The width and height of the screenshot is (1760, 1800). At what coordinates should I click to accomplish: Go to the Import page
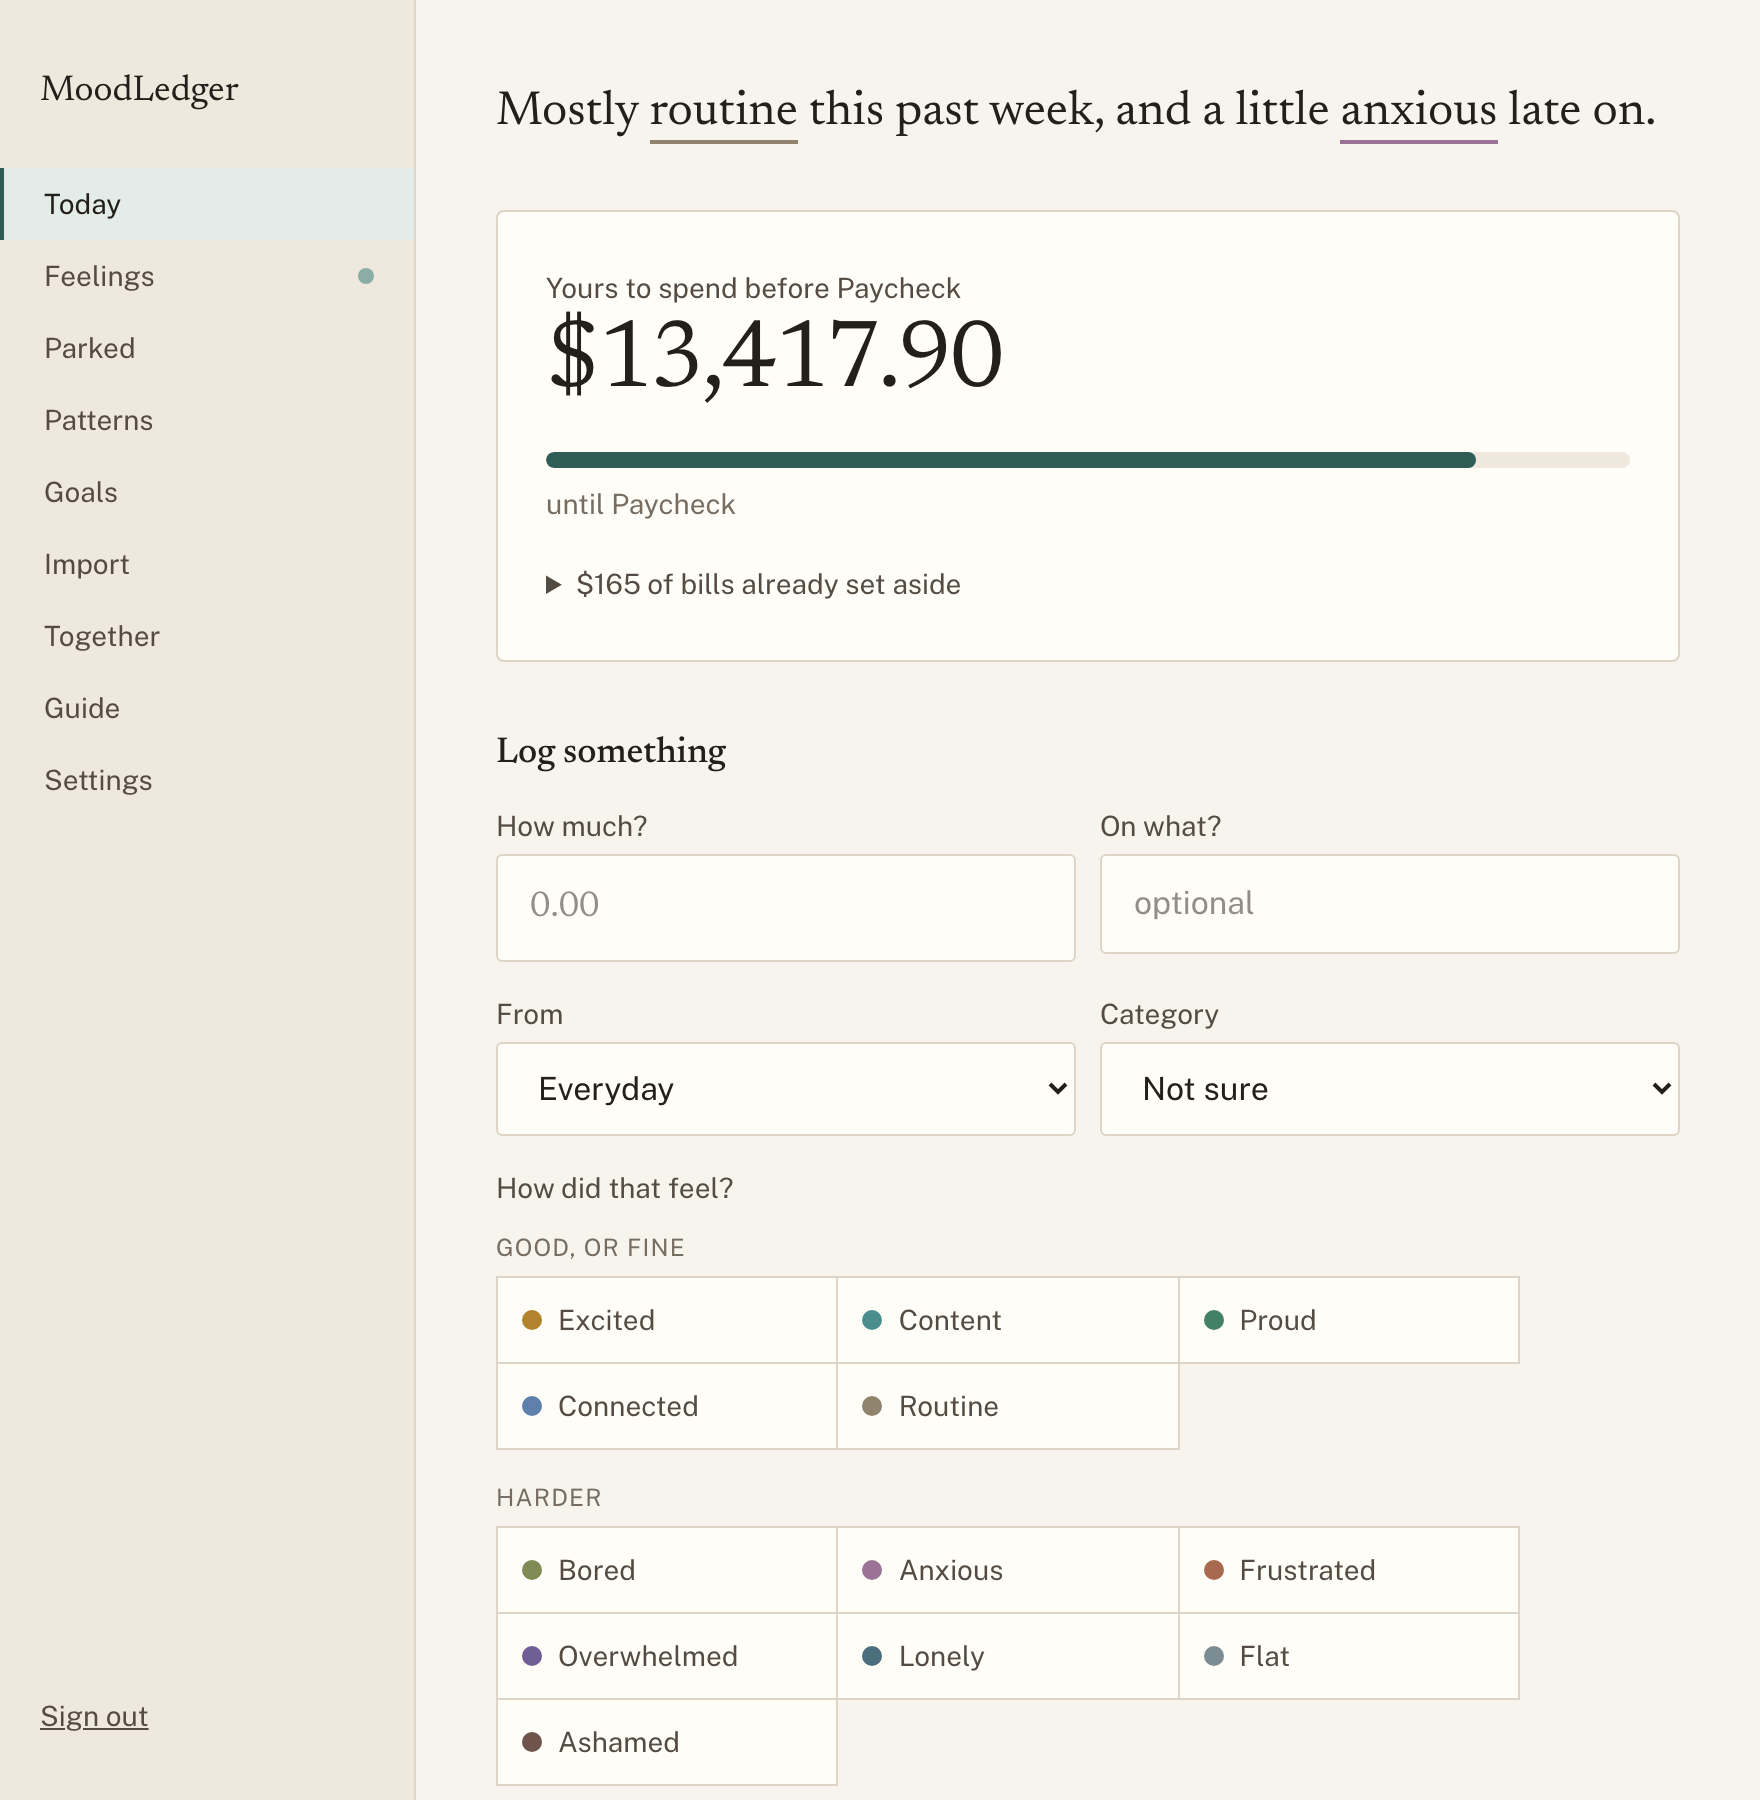point(207,564)
